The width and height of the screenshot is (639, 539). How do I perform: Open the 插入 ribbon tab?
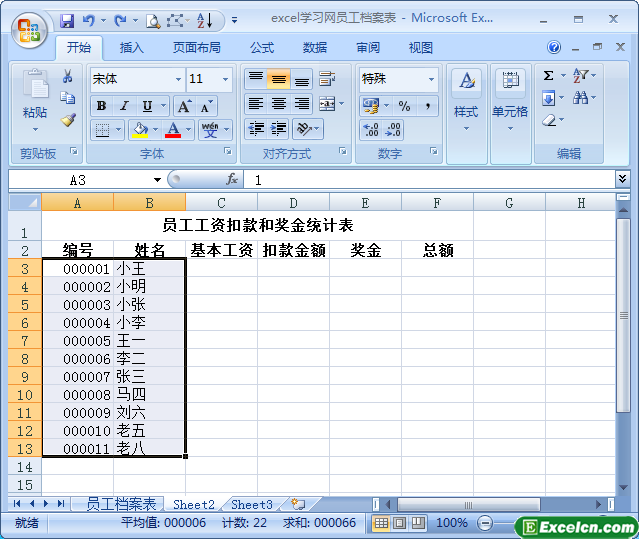click(131, 47)
